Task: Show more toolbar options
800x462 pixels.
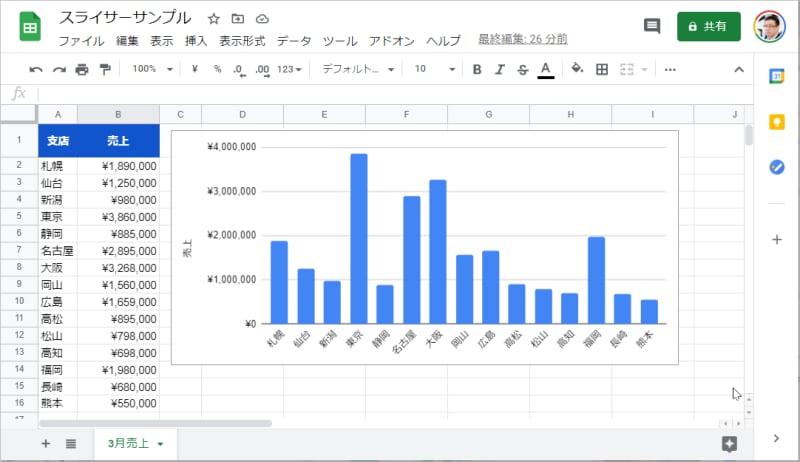Action: [x=670, y=69]
